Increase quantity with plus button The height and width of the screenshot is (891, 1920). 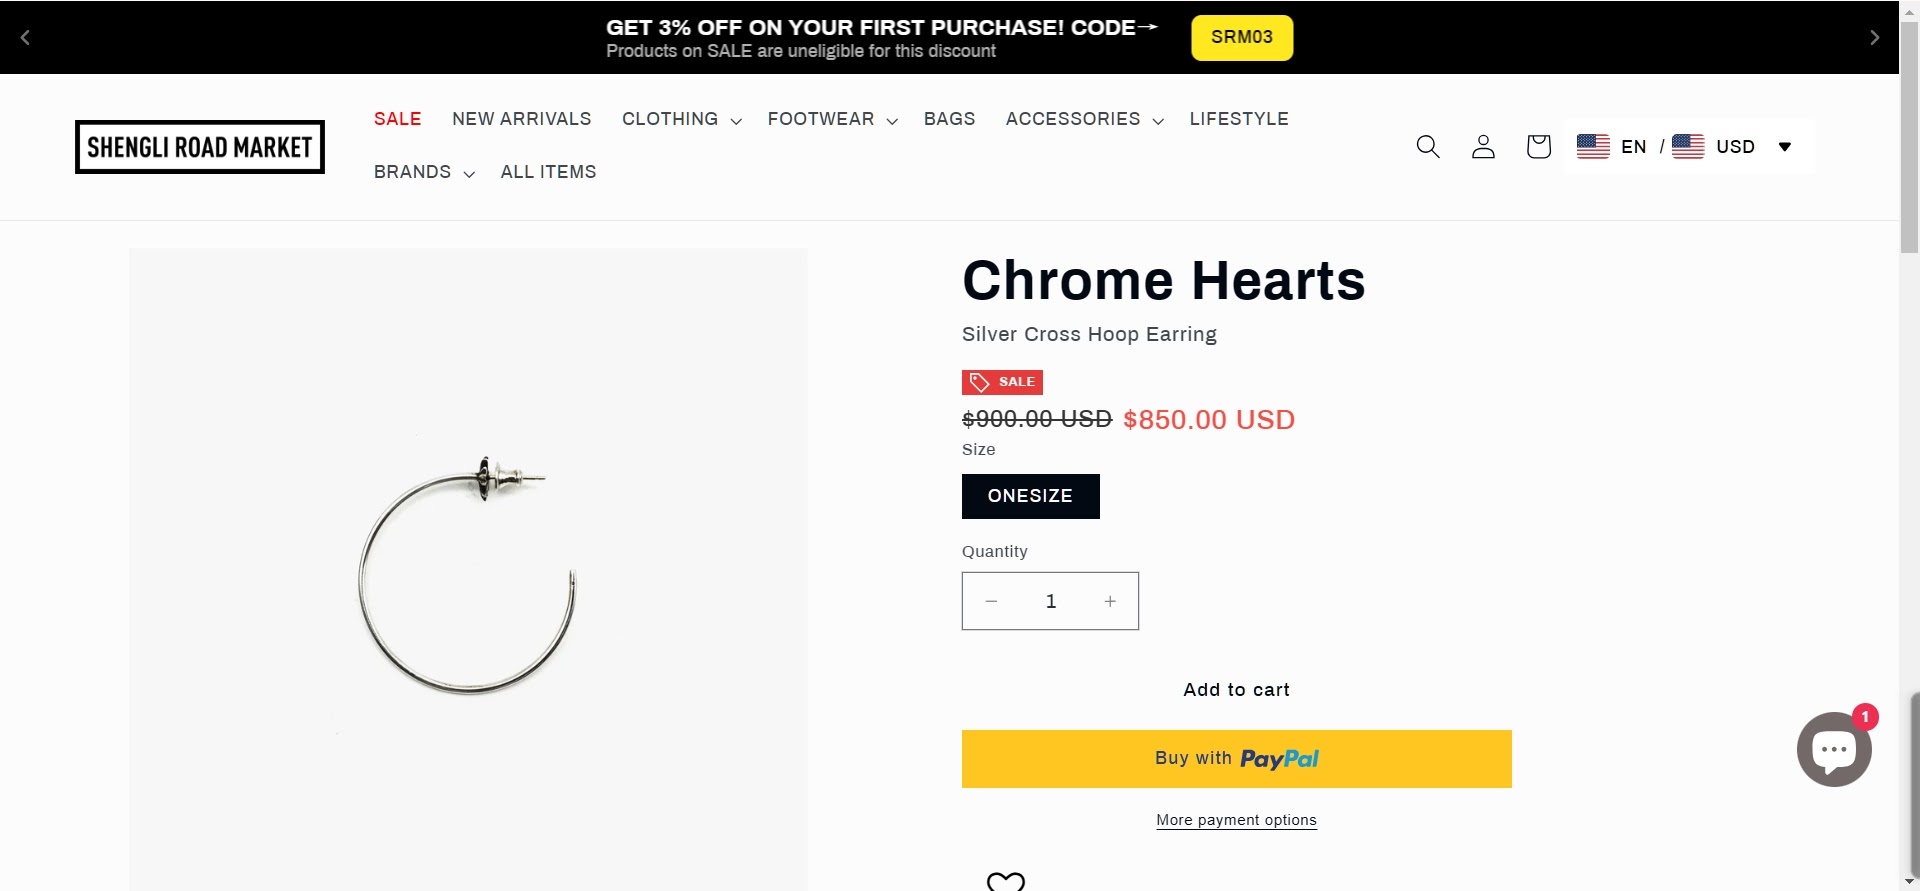[1110, 601]
